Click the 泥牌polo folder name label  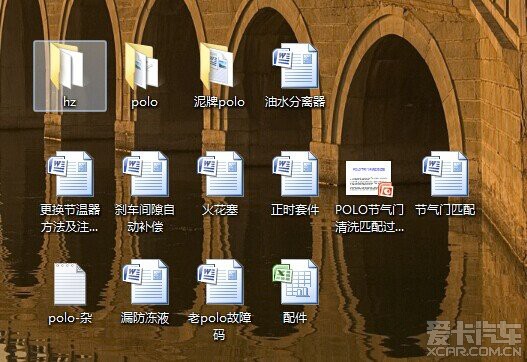[x=219, y=102]
